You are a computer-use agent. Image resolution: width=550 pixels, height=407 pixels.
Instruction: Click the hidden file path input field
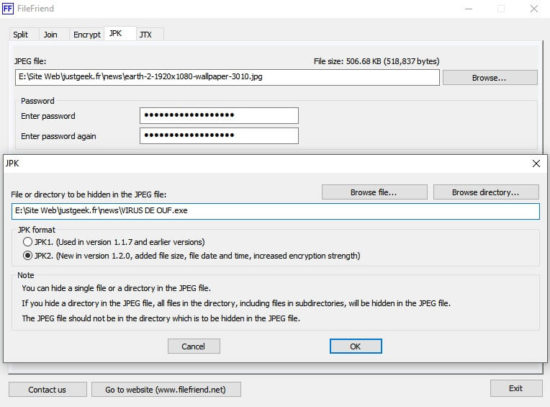coord(275,211)
